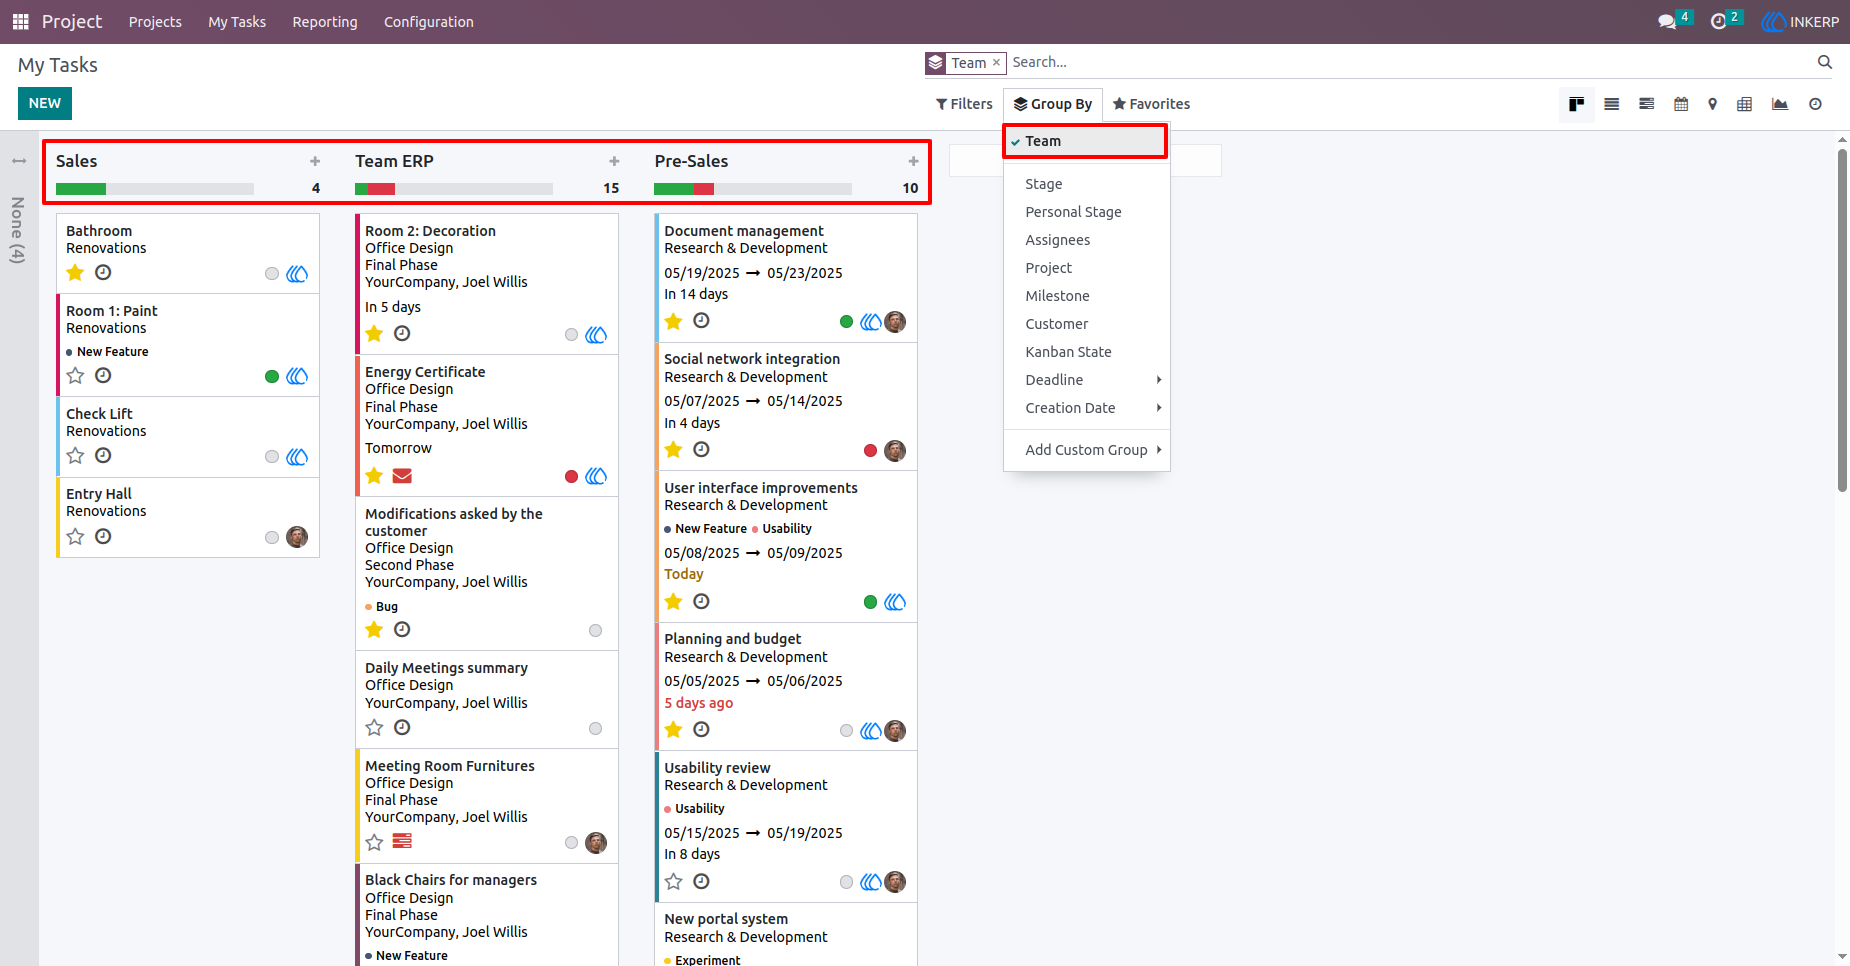Open the Favorites dropdown
The width and height of the screenshot is (1850, 966).
pos(1151,104)
